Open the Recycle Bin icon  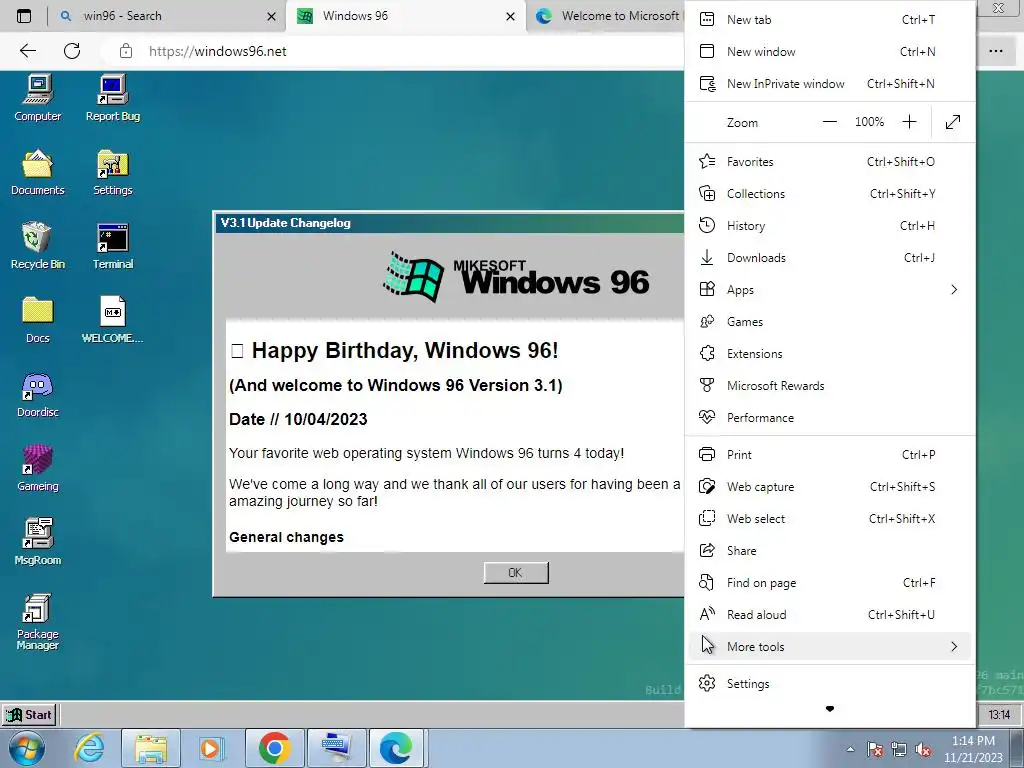37,246
